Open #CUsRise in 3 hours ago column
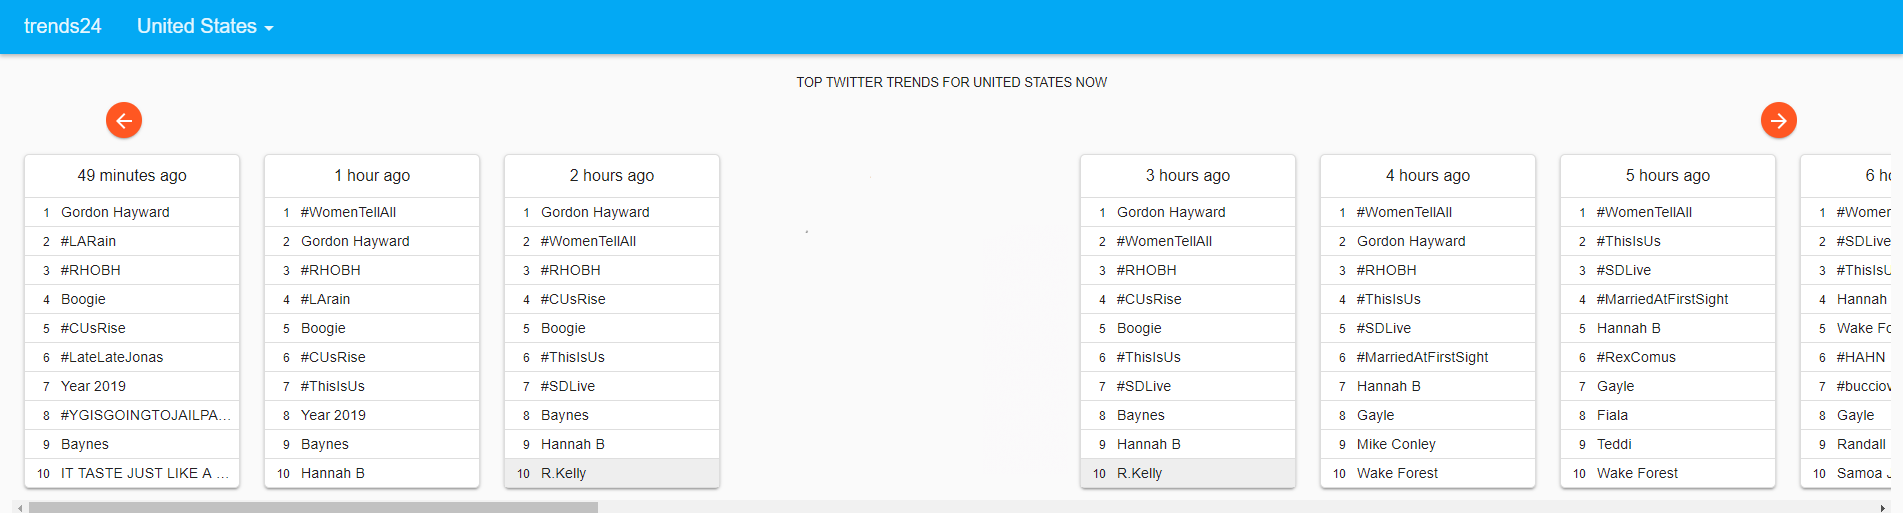This screenshot has height=513, width=1903. tap(1149, 299)
